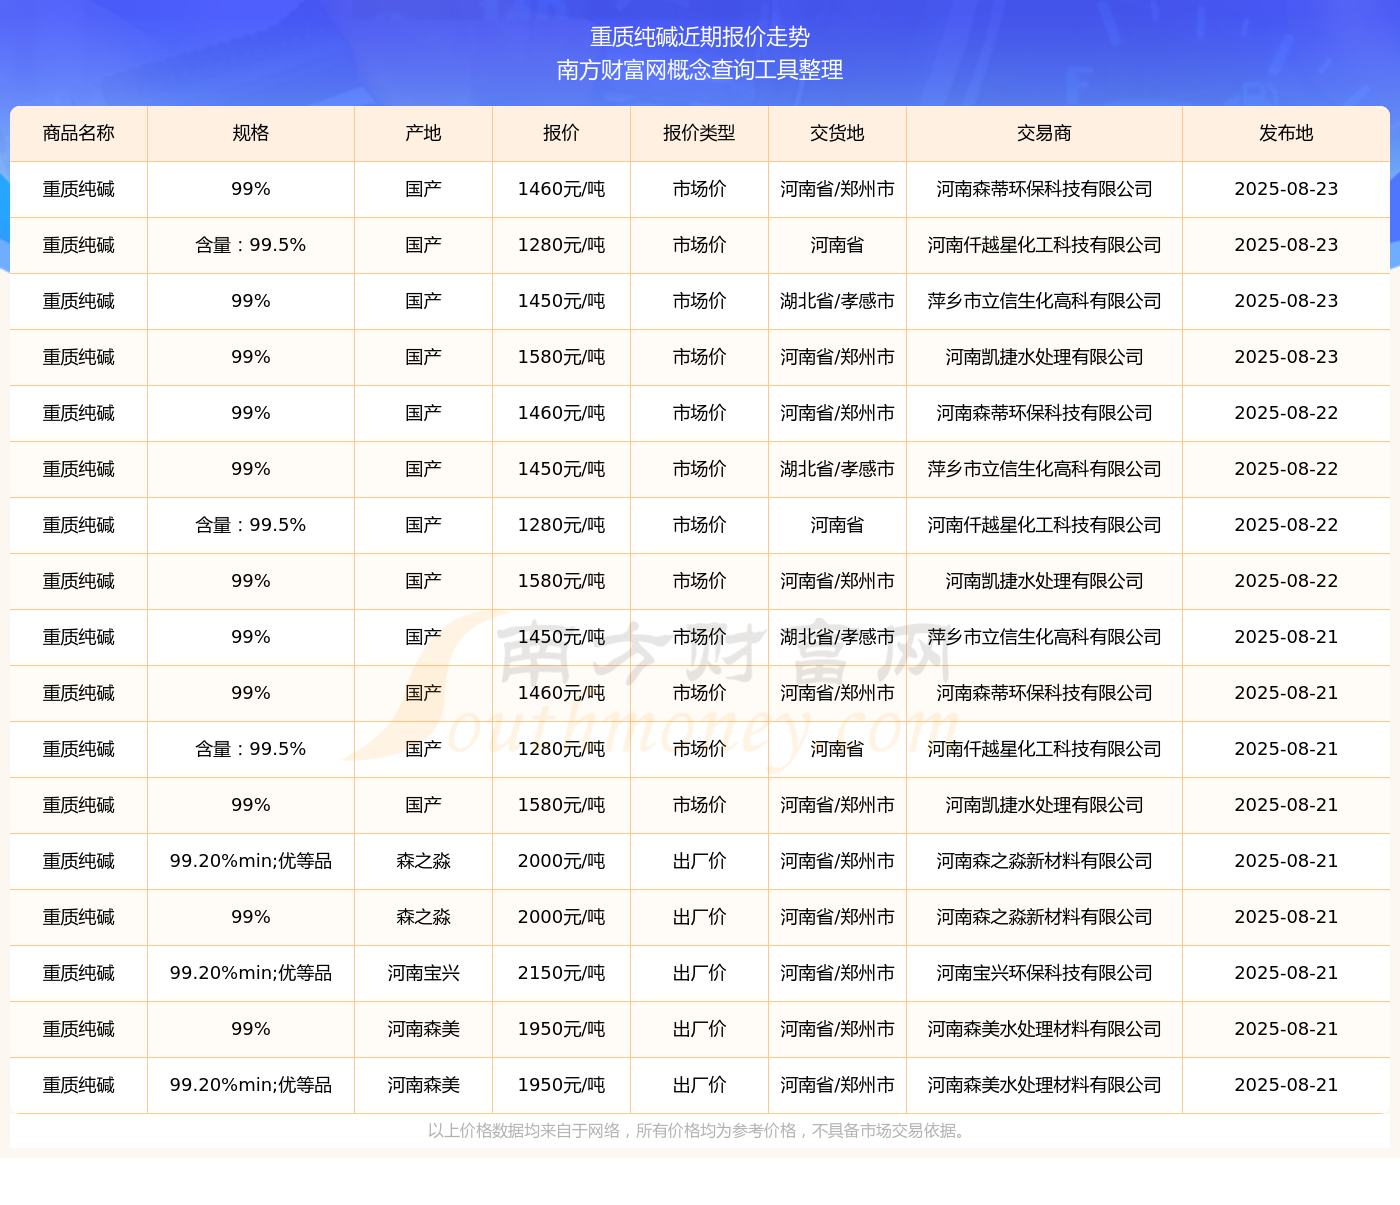The height and width of the screenshot is (1205, 1400).
Task: Select 1450元/吨 price dated 2025-08-23
Action: pos(562,301)
